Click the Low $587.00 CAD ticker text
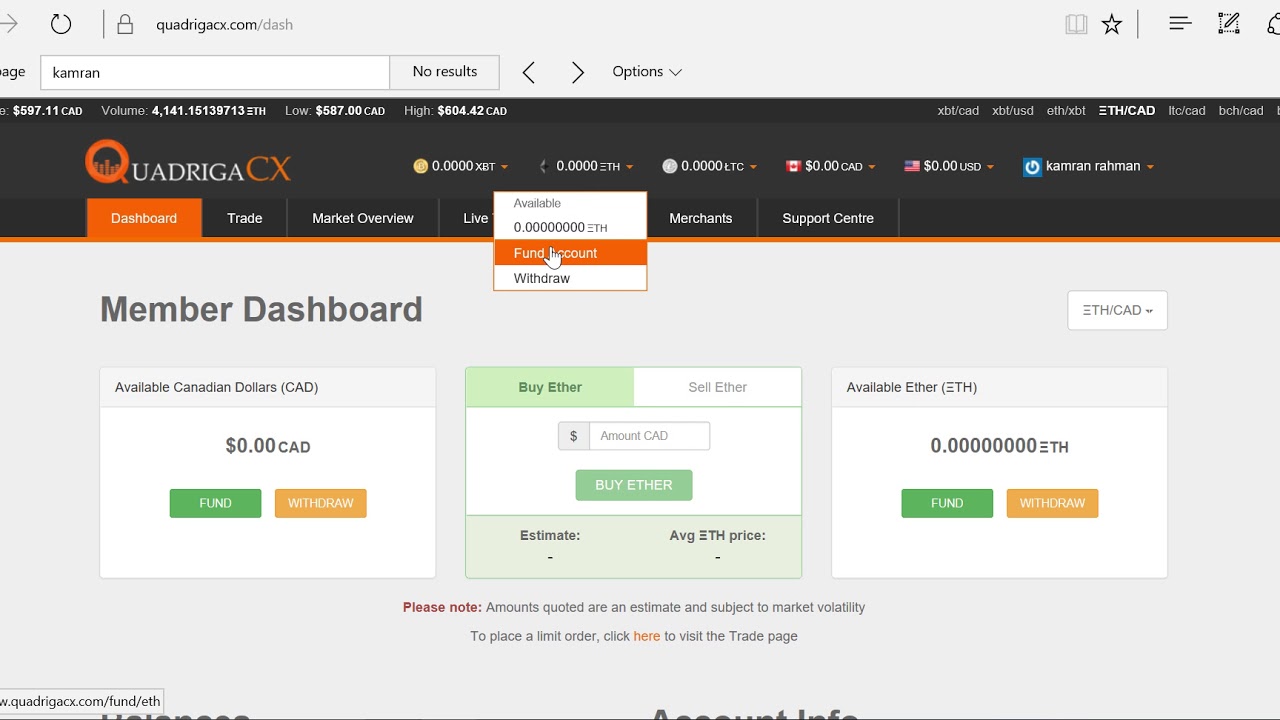This screenshot has width=1280, height=720. click(335, 111)
